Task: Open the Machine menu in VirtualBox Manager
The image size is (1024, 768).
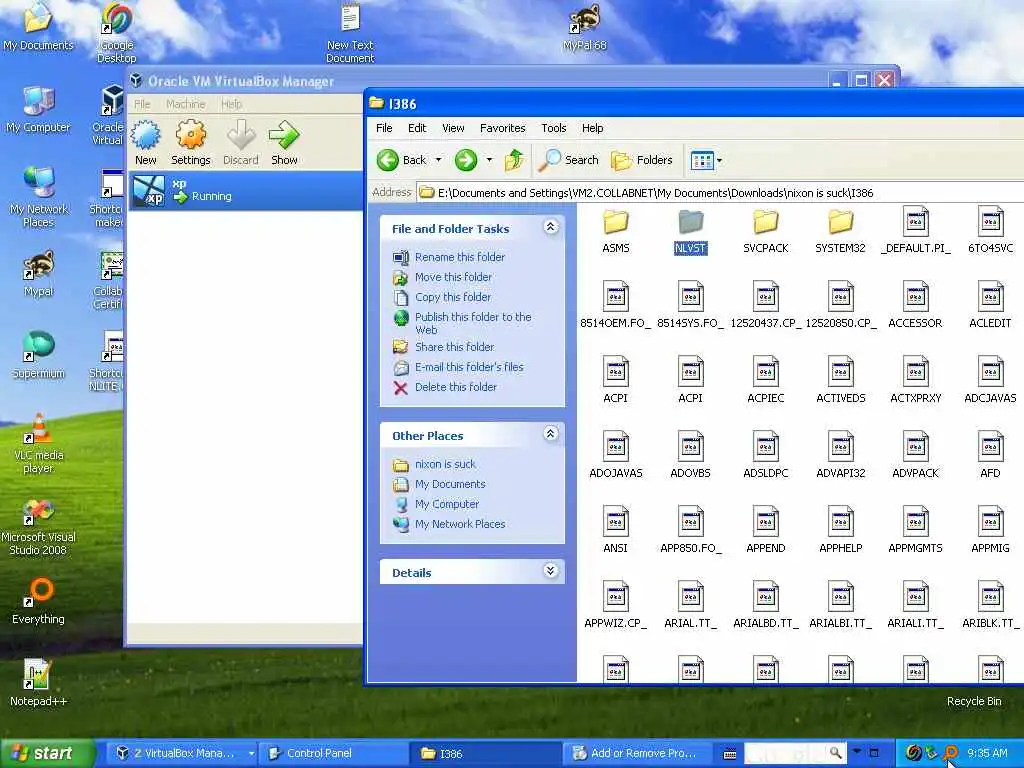Action: tap(185, 104)
